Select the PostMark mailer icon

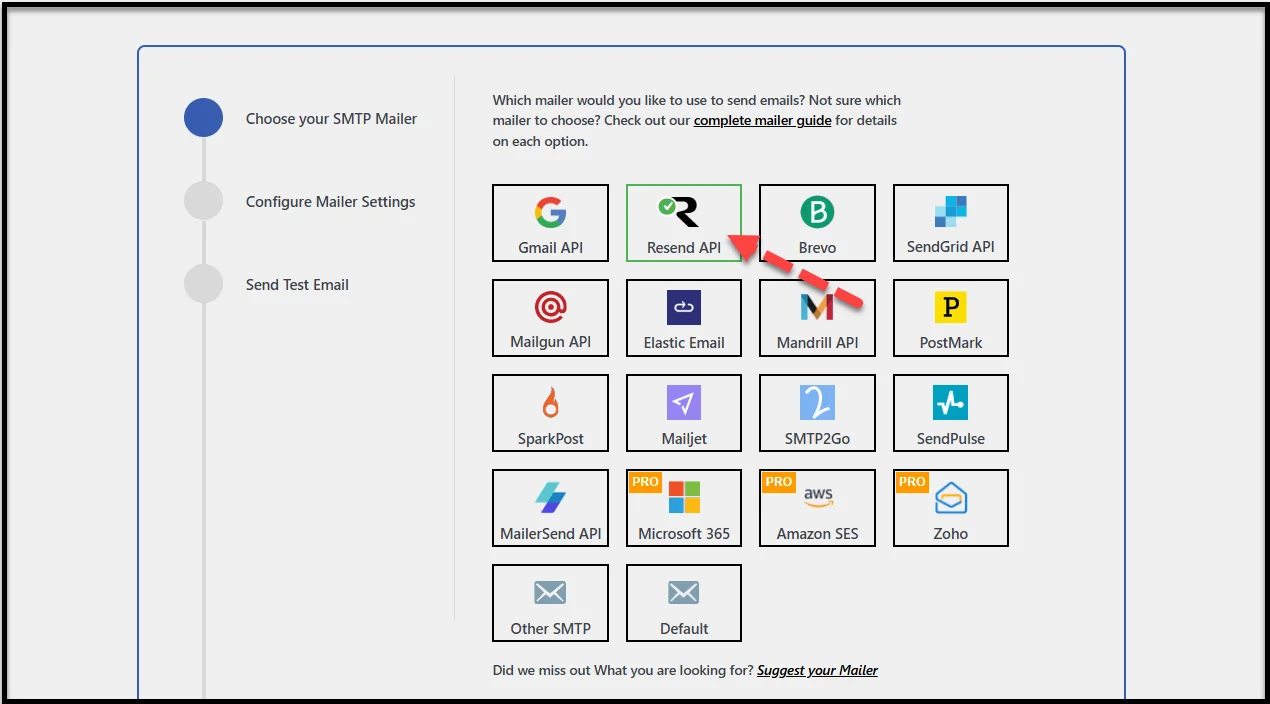tap(950, 318)
